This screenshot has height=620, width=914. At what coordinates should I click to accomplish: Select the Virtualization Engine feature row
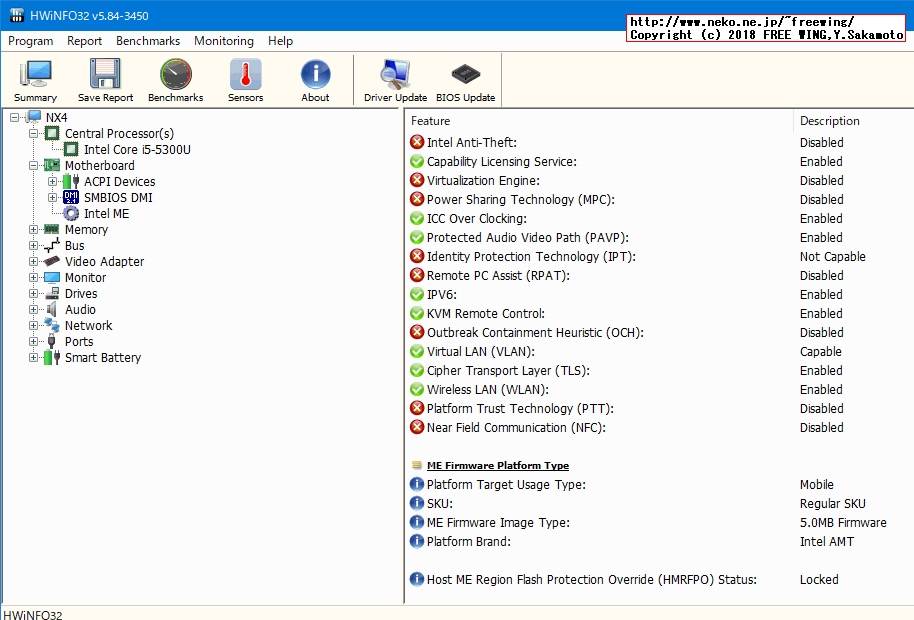(483, 181)
